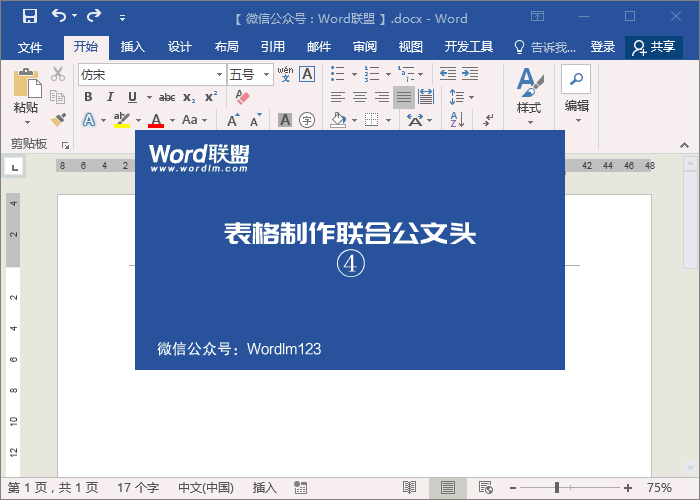This screenshot has width=700, height=500.
Task: Toggle Italic formatting
Action: click(x=110, y=97)
